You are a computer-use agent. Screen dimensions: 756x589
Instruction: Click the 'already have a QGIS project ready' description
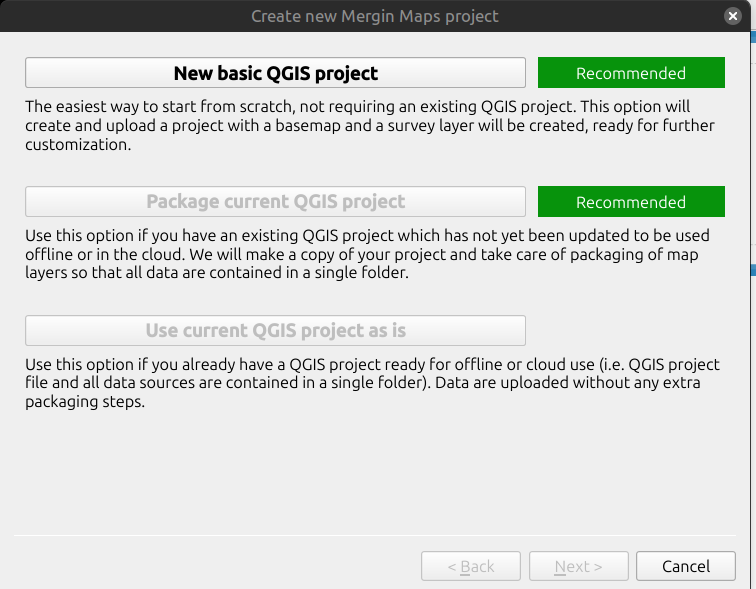pyautogui.click(x=372, y=383)
